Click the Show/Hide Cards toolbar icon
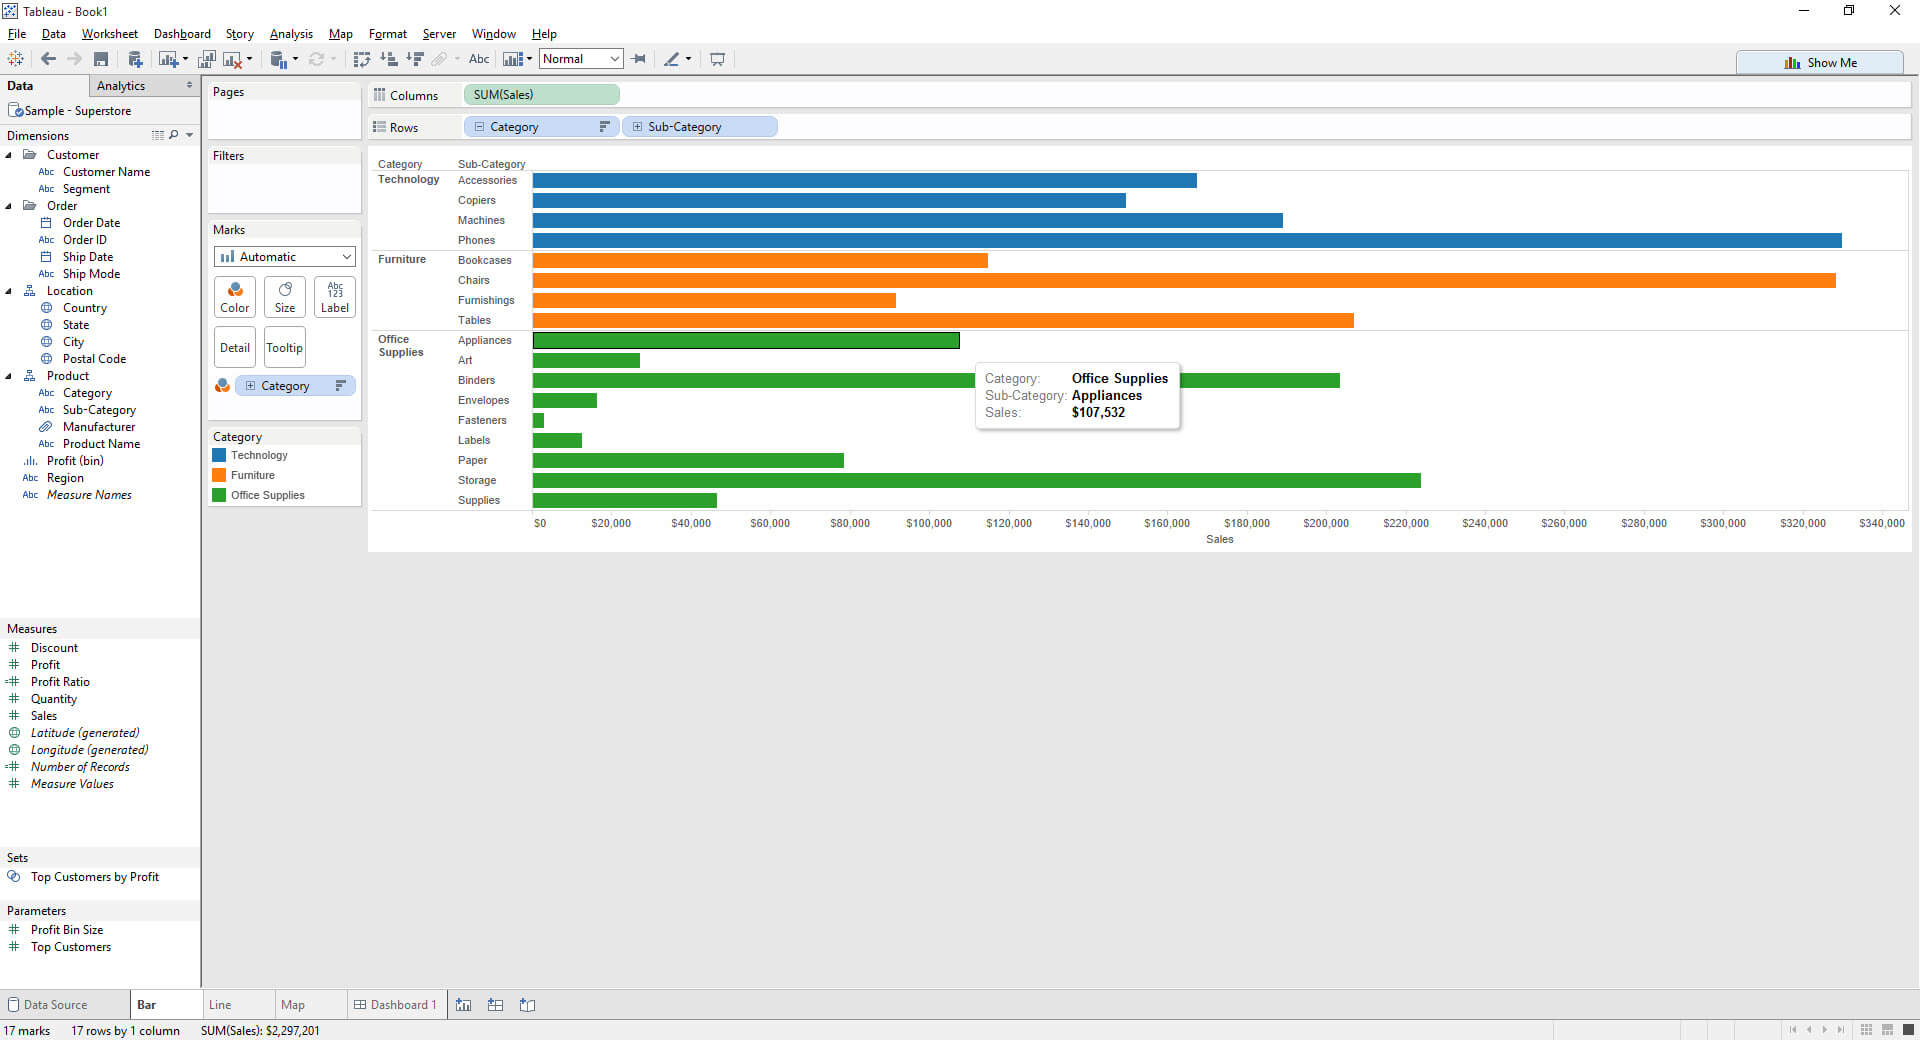The height and width of the screenshot is (1040, 1920). [x=512, y=59]
